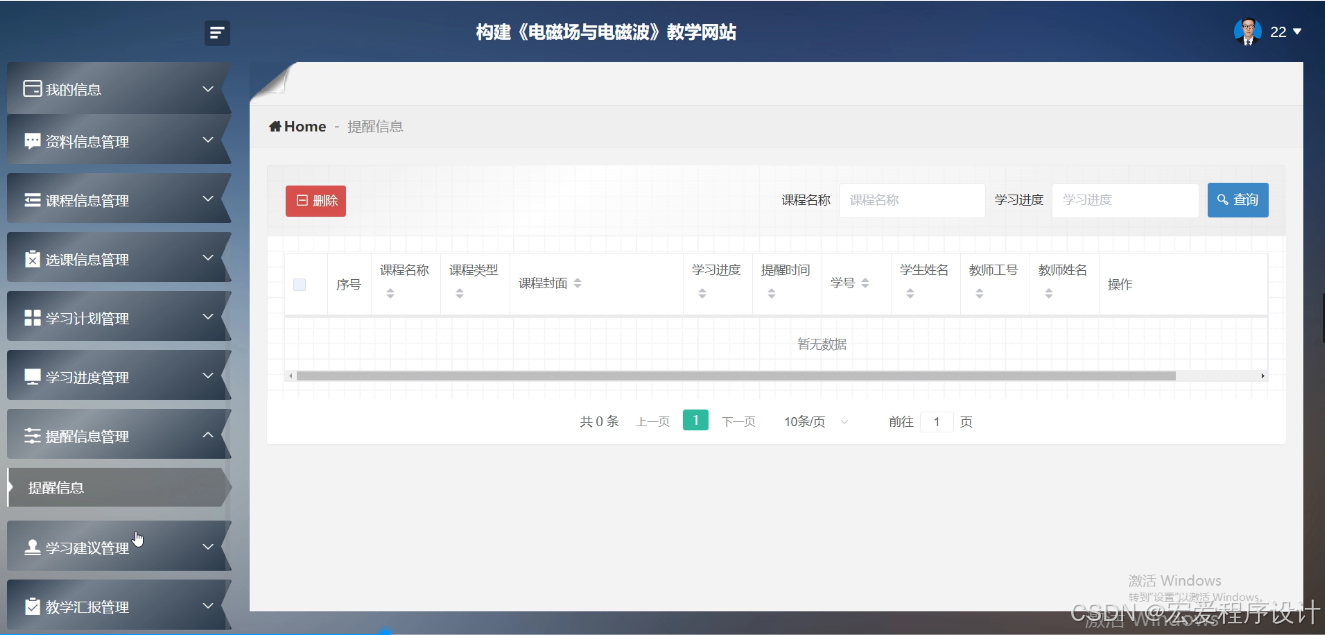Expand 学习计划管理 chevron
1325x635 pixels.
208,317
